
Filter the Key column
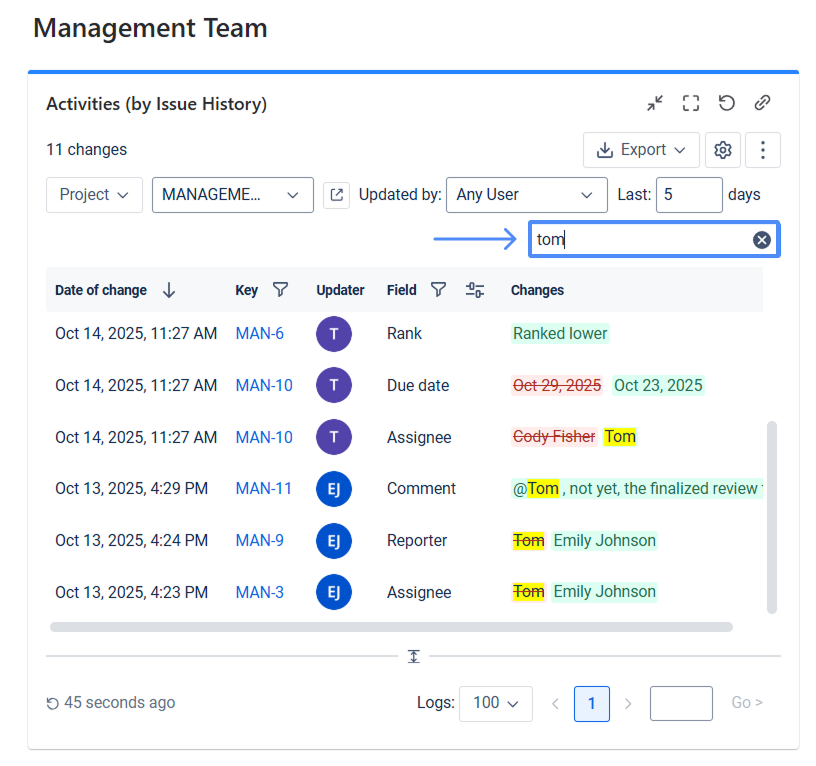(280, 290)
